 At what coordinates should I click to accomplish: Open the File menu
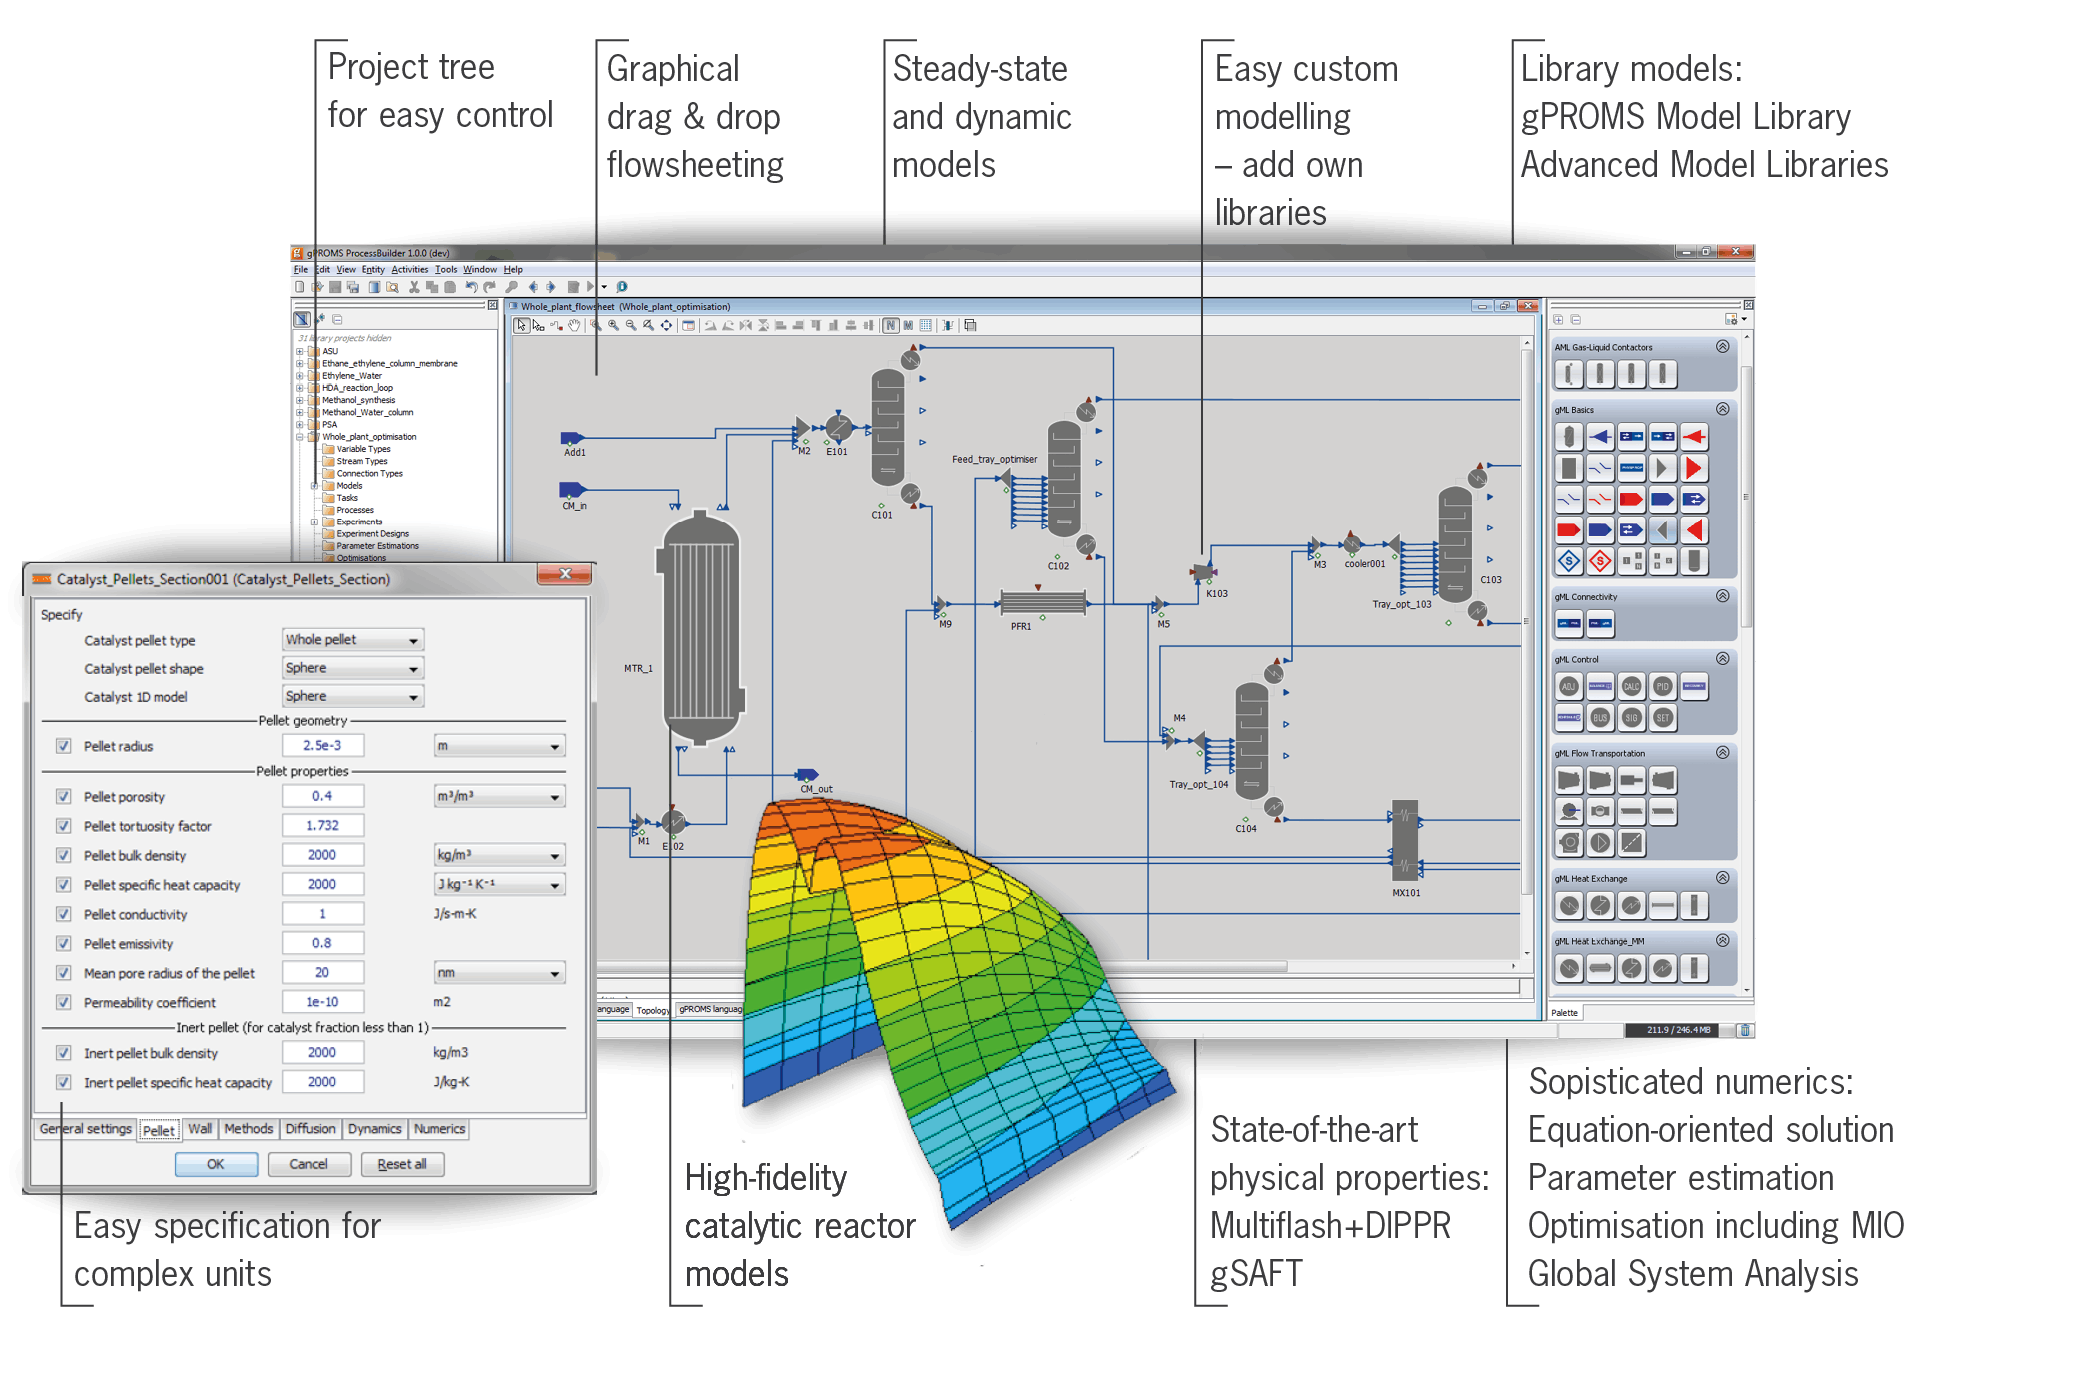[x=300, y=270]
